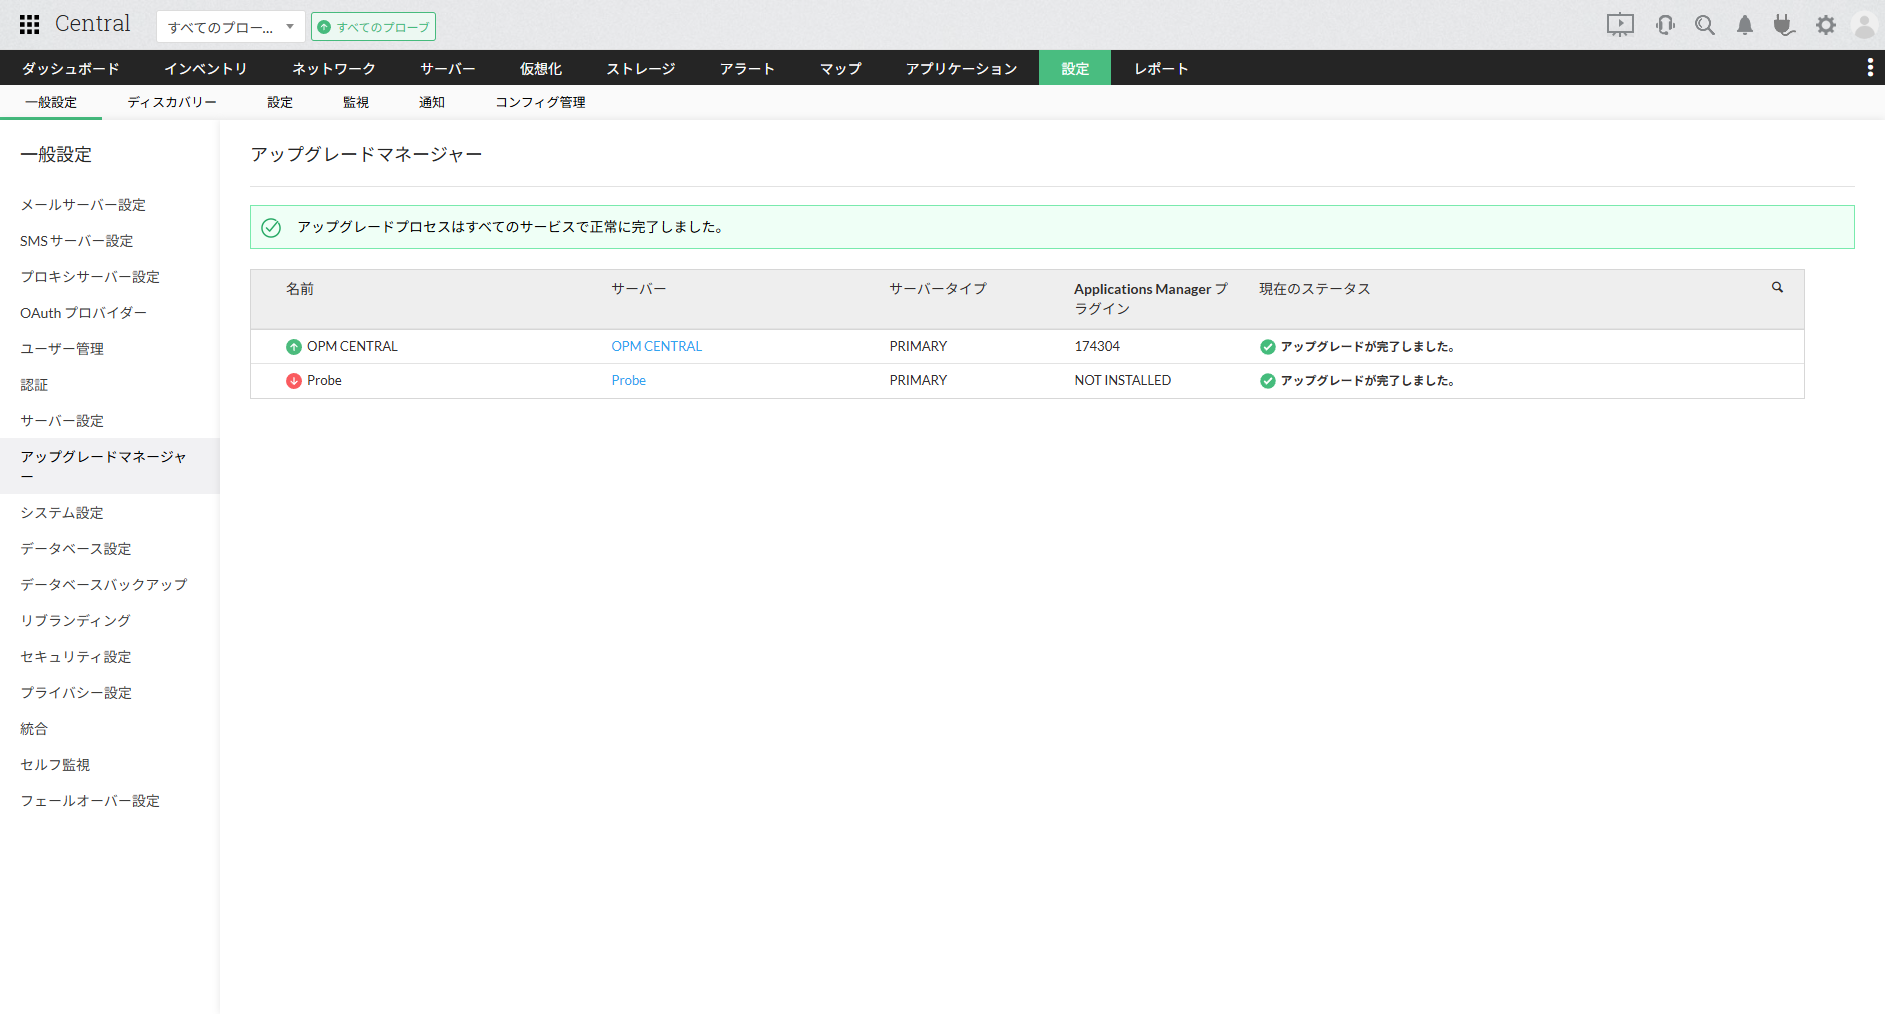Switch to the 一般設定 sub-tab

(x=51, y=102)
